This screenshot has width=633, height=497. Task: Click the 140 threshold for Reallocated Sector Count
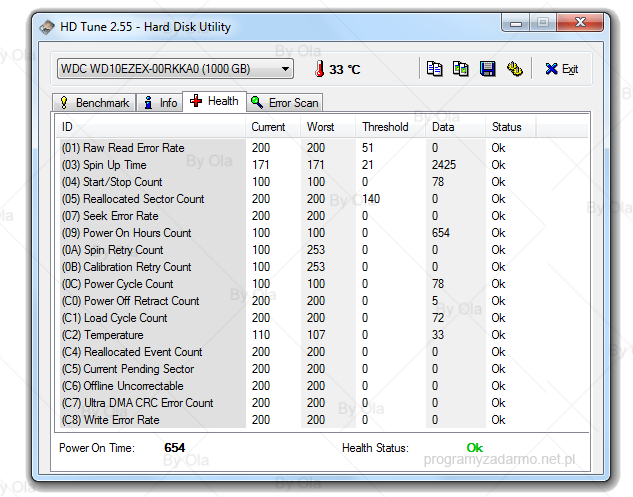tap(371, 199)
